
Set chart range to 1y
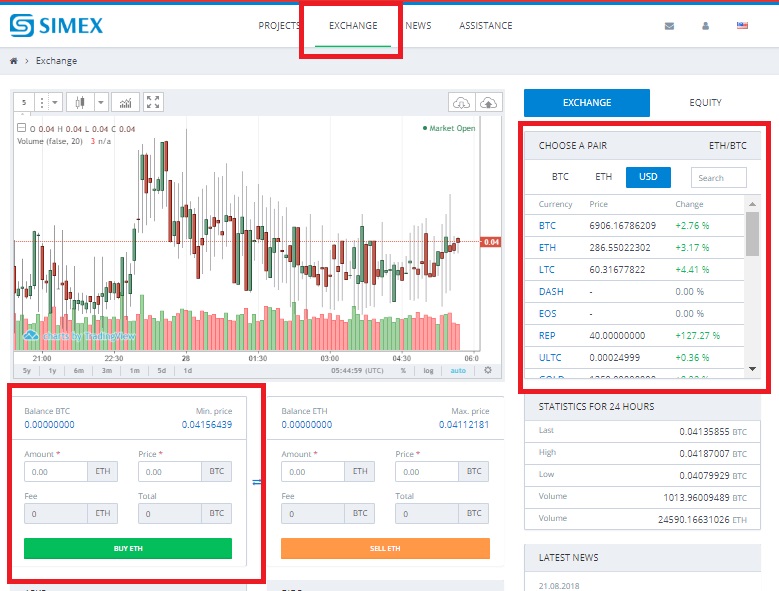point(52,370)
